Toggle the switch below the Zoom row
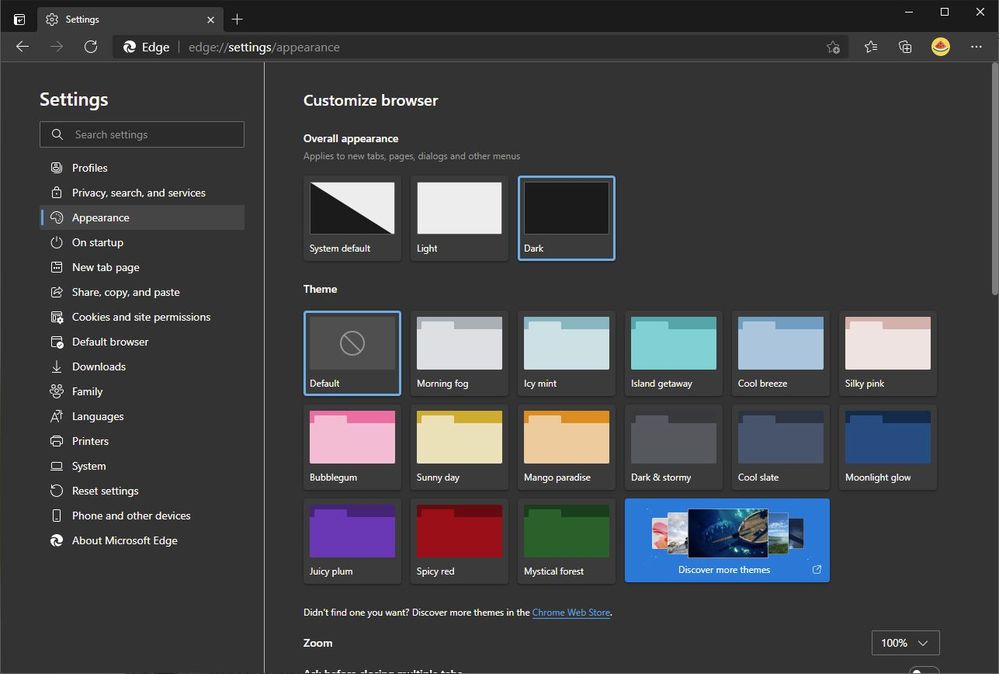 (923, 670)
